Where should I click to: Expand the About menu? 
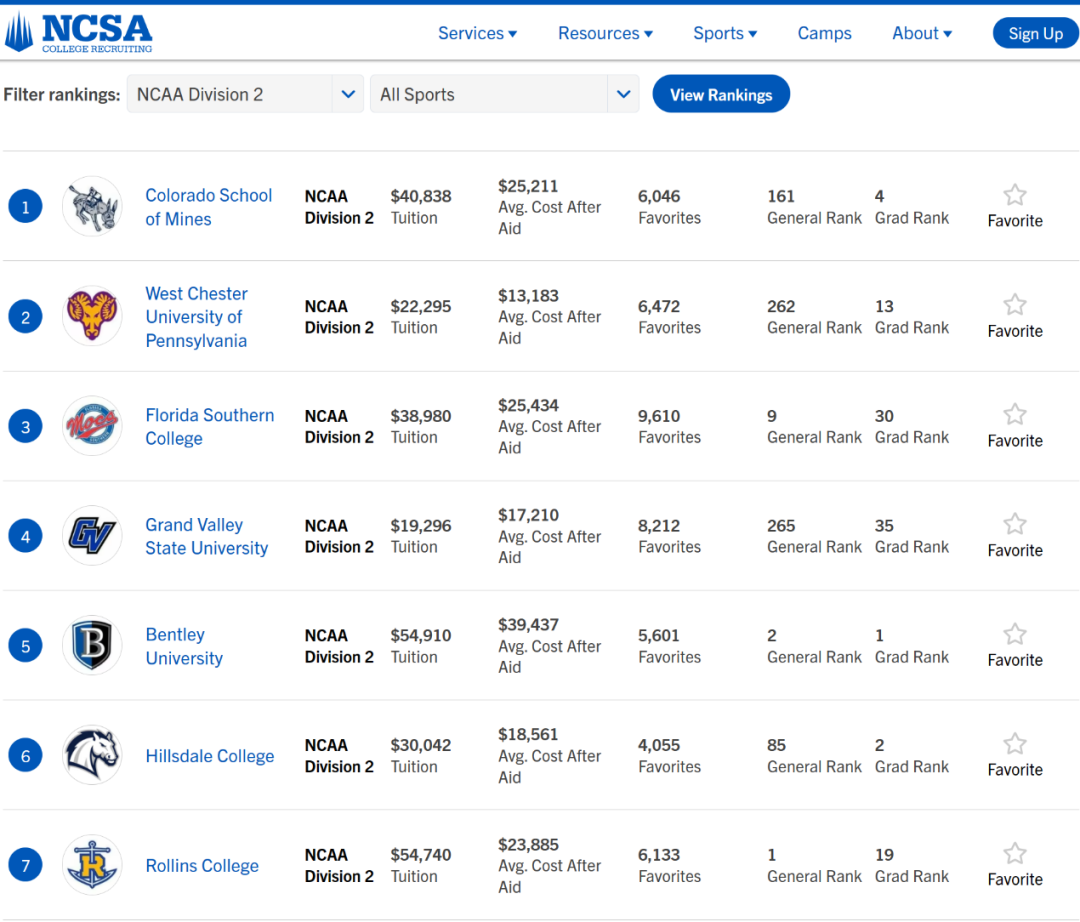coord(922,33)
